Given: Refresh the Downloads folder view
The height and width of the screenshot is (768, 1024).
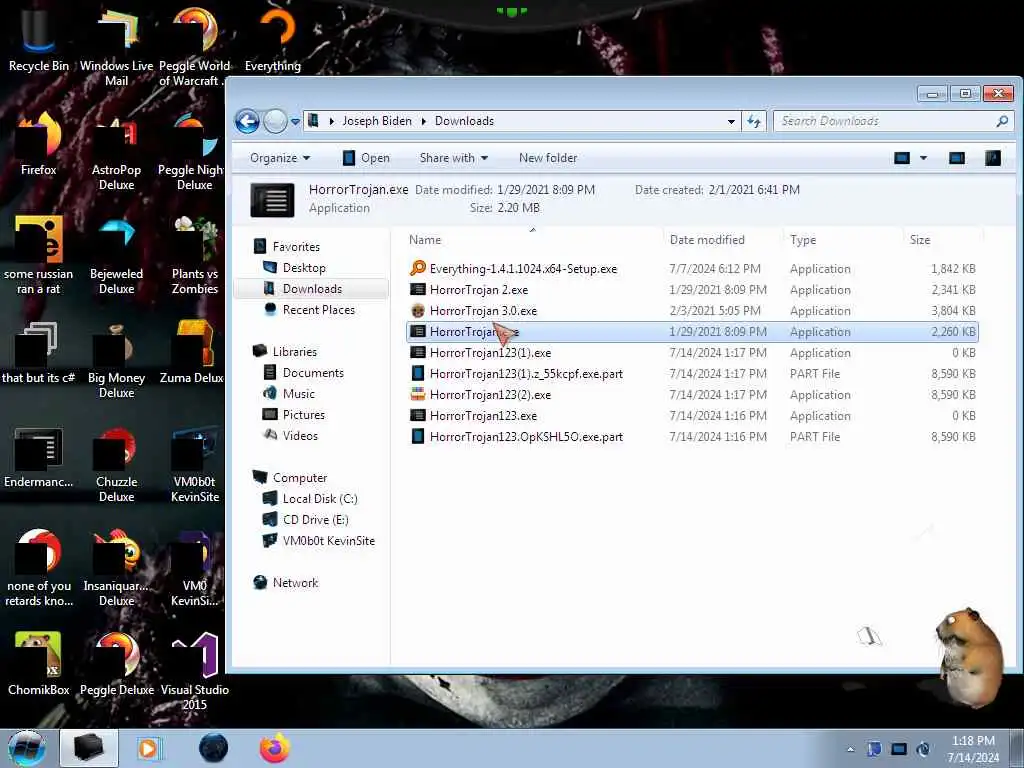Looking at the screenshot, I should (754, 121).
